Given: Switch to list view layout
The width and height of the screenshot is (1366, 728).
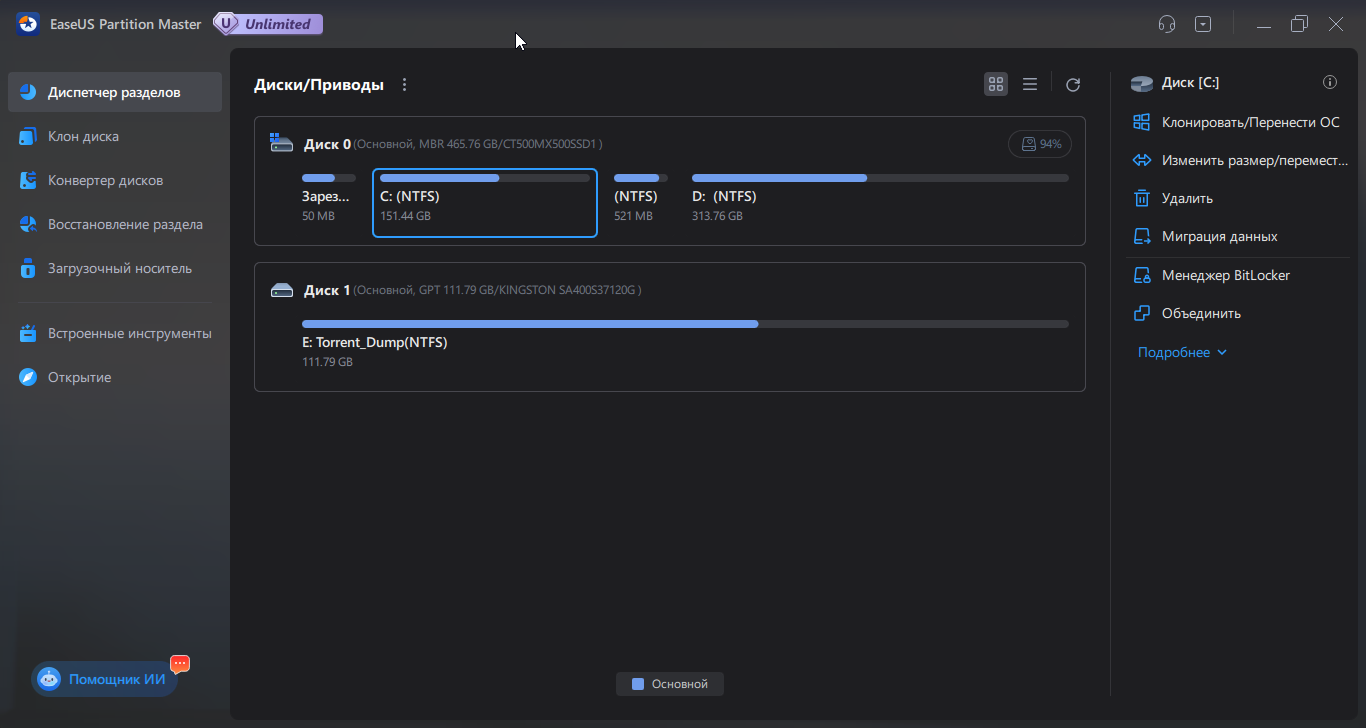Looking at the screenshot, I should coord(1029,85).
